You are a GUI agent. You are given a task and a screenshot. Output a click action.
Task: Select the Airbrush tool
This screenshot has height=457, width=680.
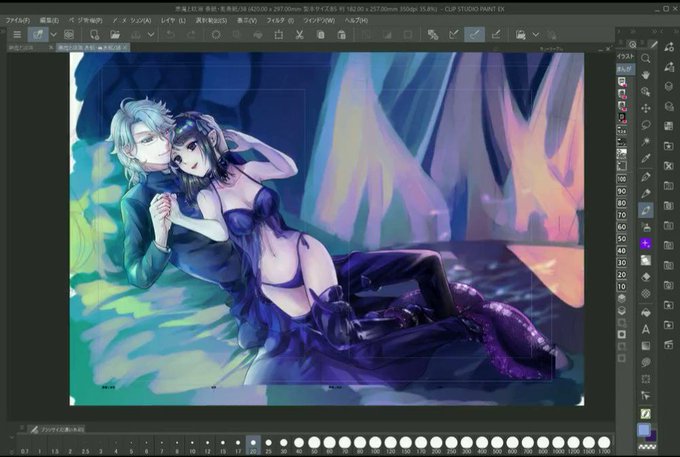(646, 227)
